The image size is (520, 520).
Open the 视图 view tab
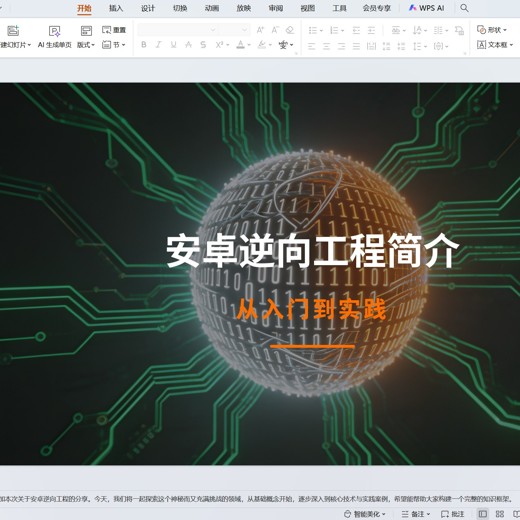[x=308, y=8]
